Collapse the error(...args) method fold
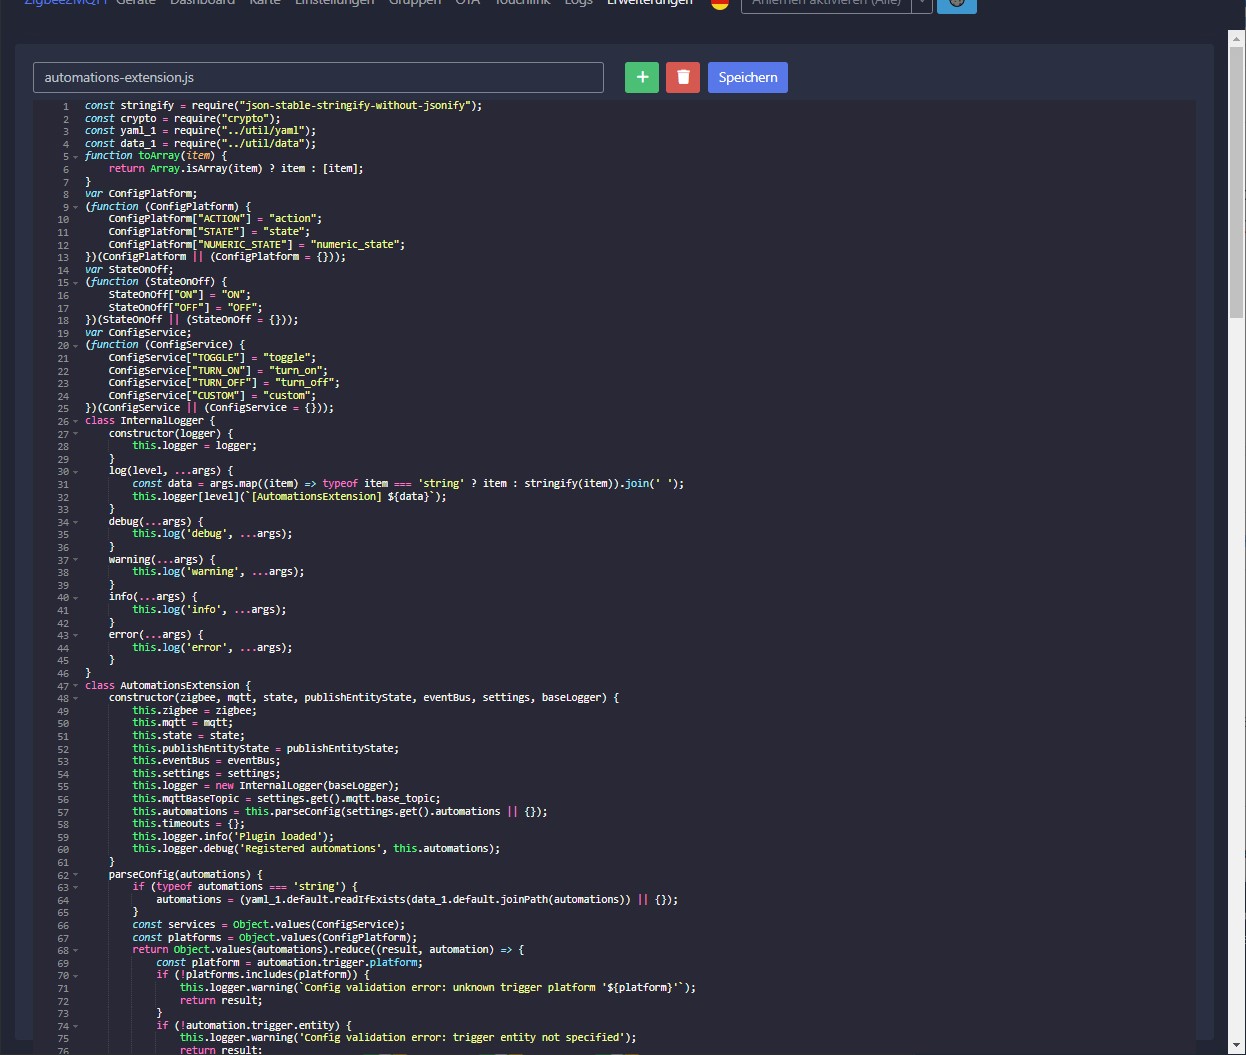This screenshot has width=1246, height=1055. (x=76, y=635)
